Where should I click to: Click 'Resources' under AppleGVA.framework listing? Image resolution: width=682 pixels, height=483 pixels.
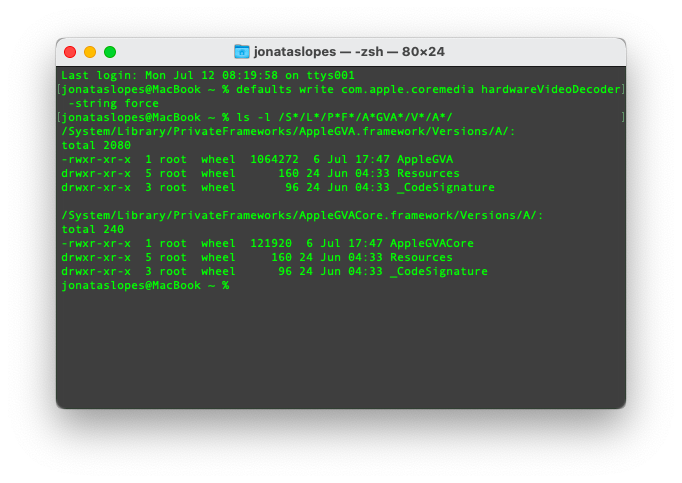(x=428, y=173)
